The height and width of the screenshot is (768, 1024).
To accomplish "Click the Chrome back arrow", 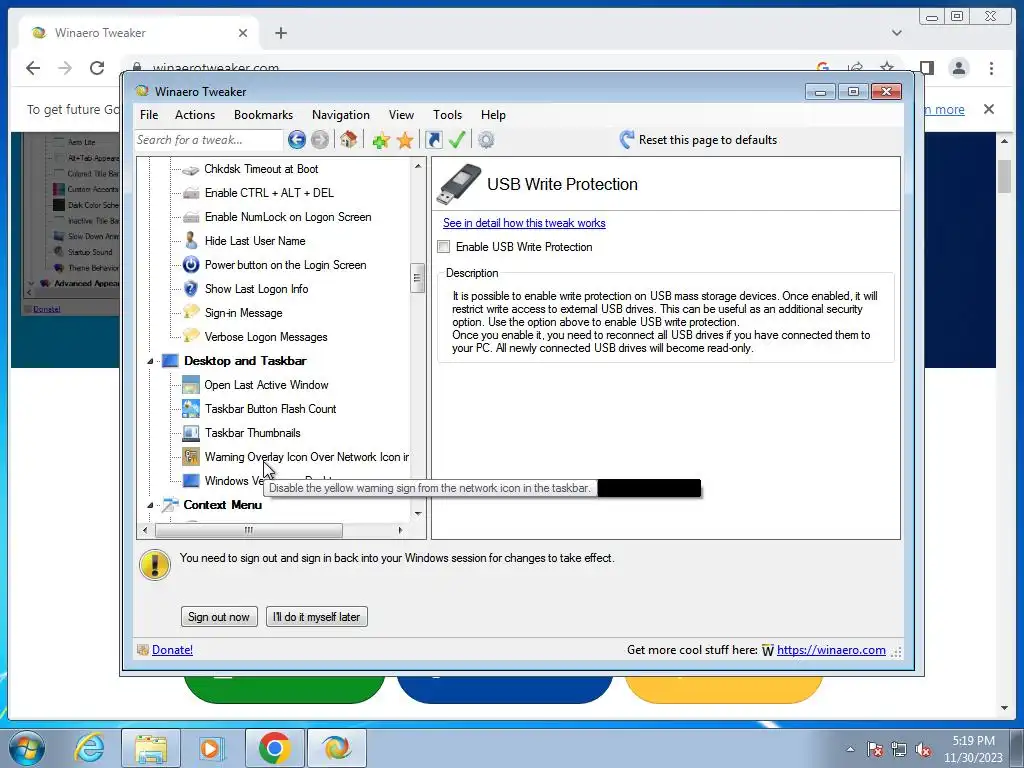I will 33,68.
